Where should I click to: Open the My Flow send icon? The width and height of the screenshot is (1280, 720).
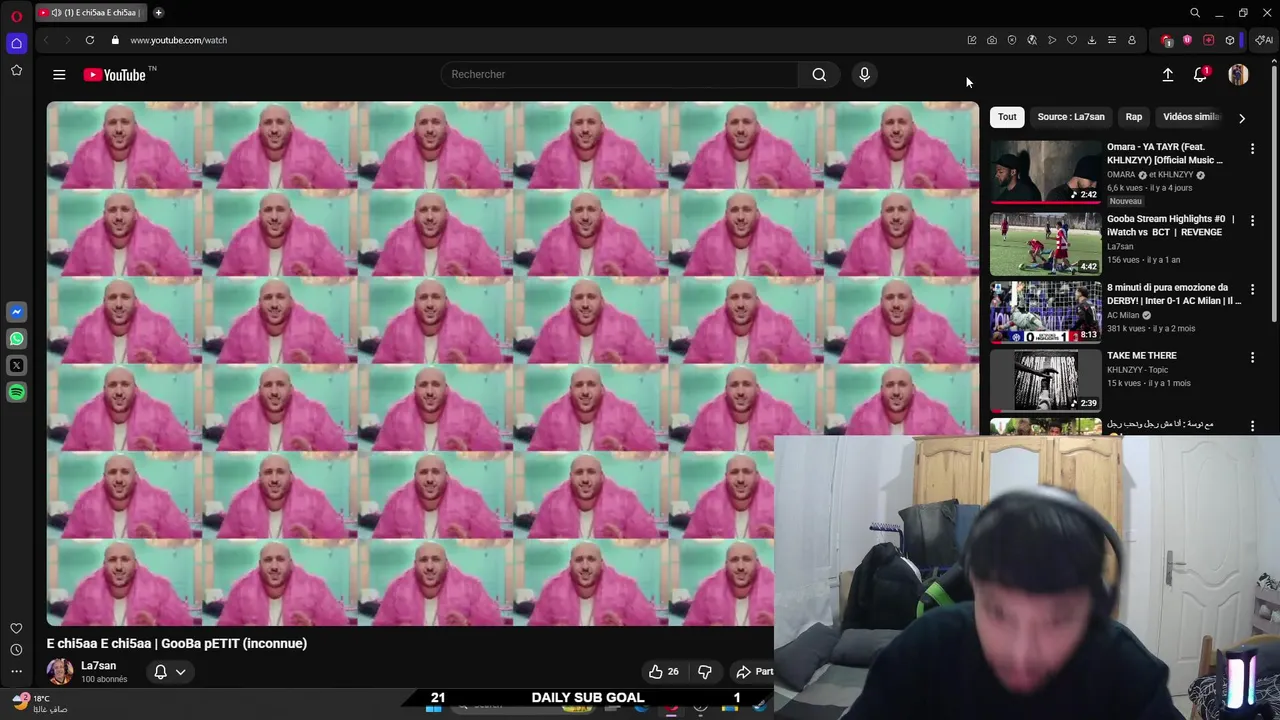[x=1051, y=40]
